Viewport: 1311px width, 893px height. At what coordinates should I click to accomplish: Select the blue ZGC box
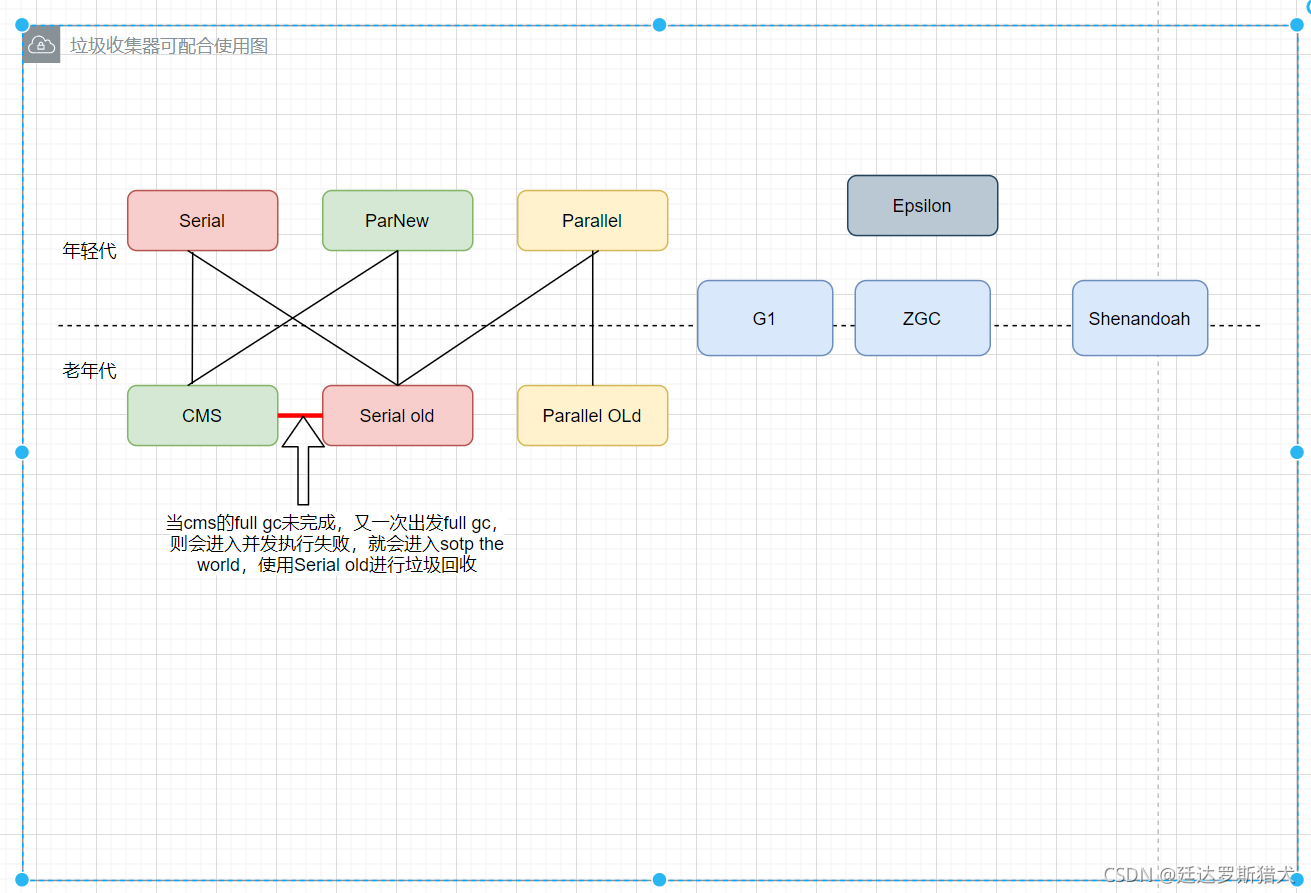(922, 318)
